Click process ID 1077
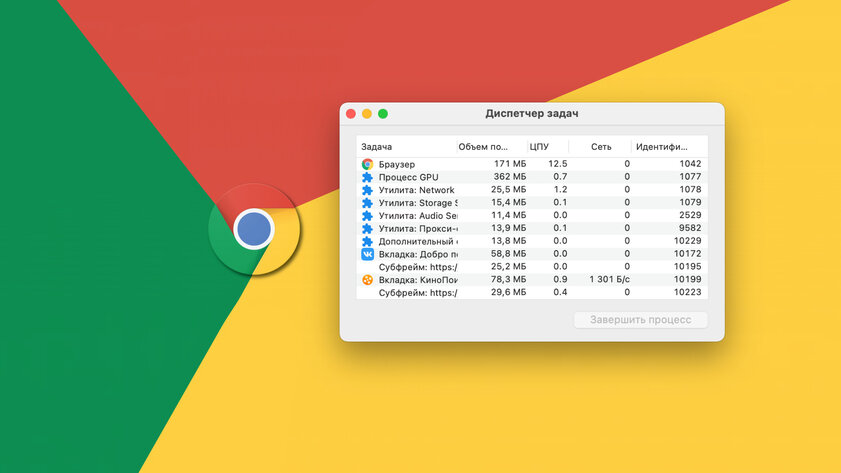Screen dimensions: 841x473 tap(690, 176)
